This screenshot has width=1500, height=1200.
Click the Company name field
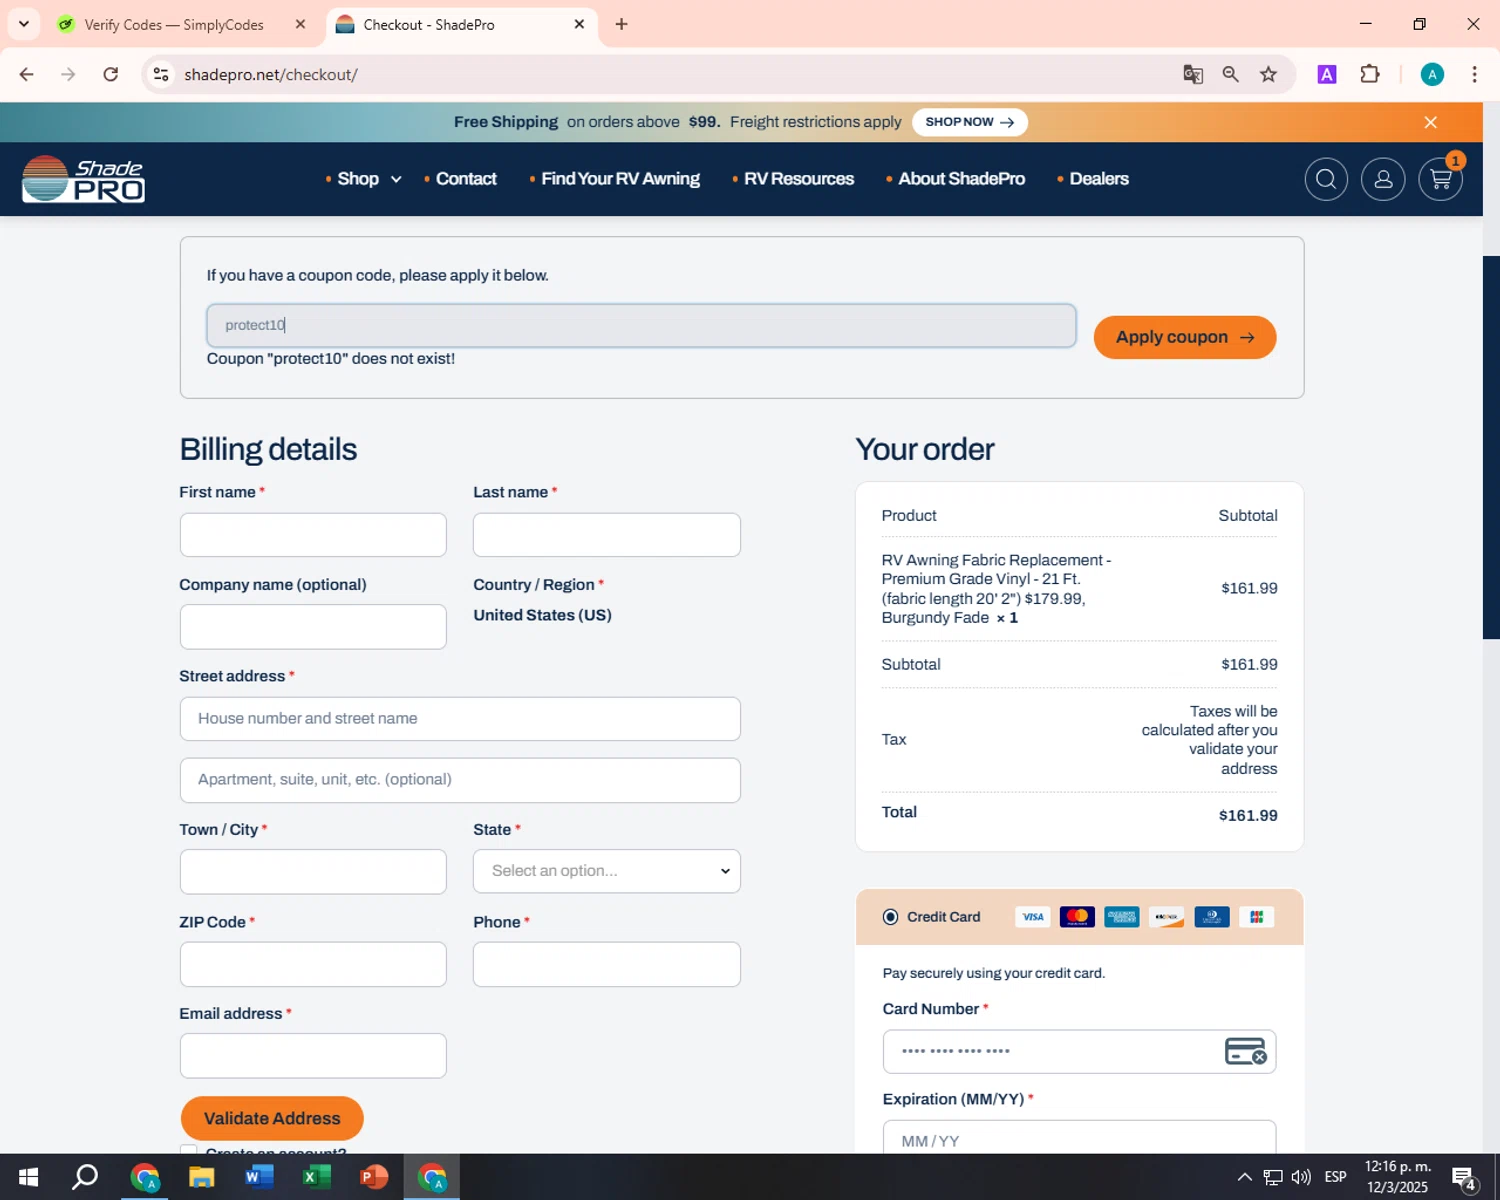point(313,627)
